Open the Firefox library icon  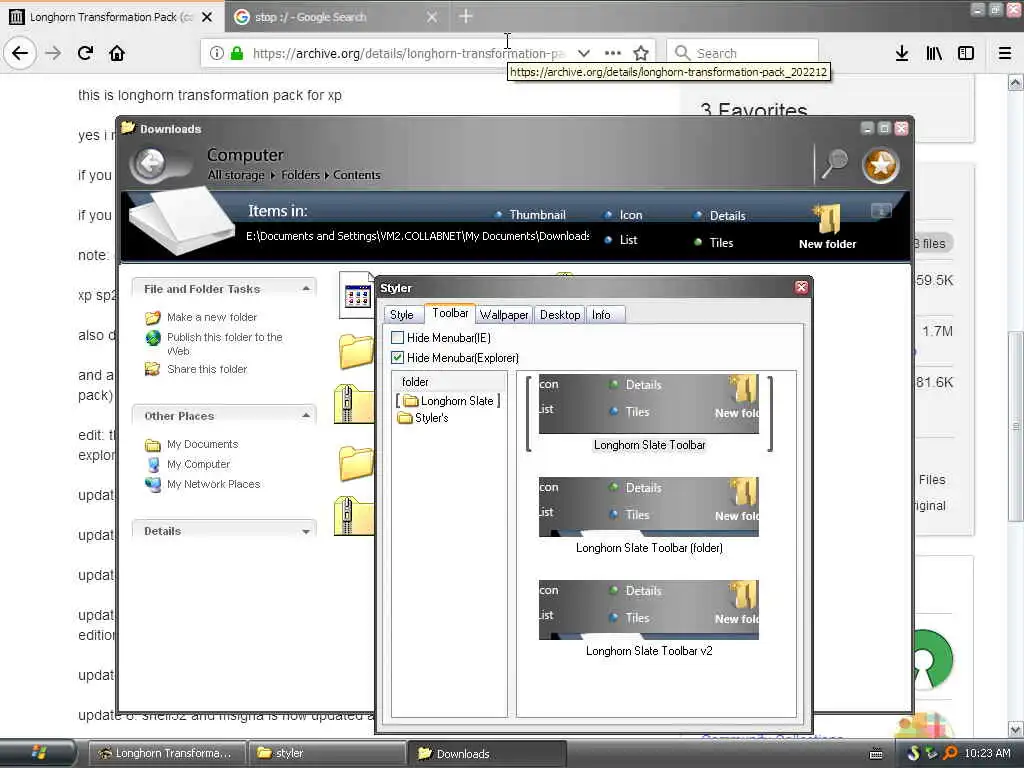pos(934,53)
